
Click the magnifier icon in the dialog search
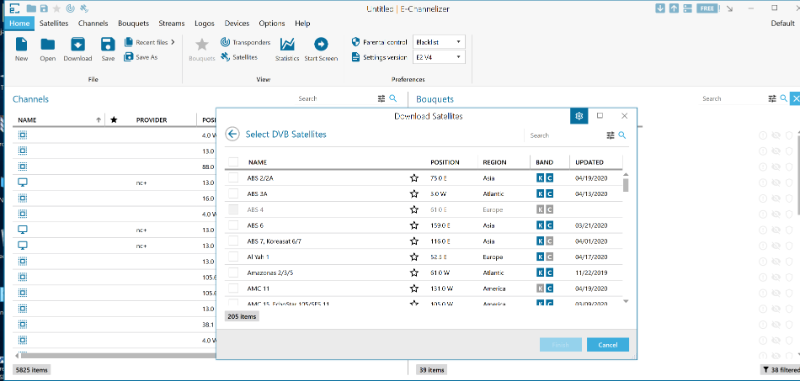(x=622, y=135)
